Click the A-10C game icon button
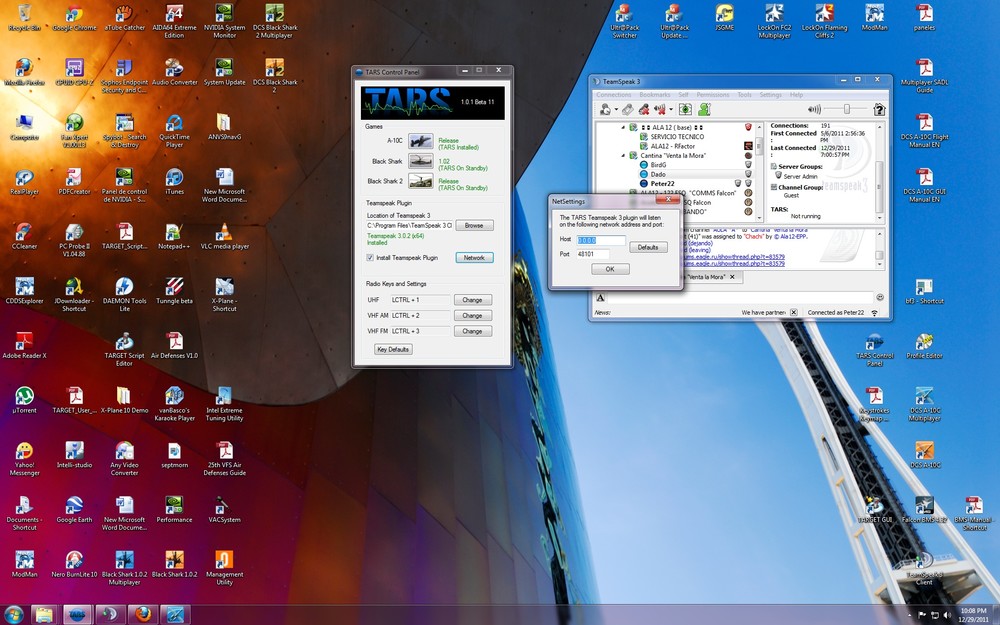1000x625 pixels. [x=420, y=142]
